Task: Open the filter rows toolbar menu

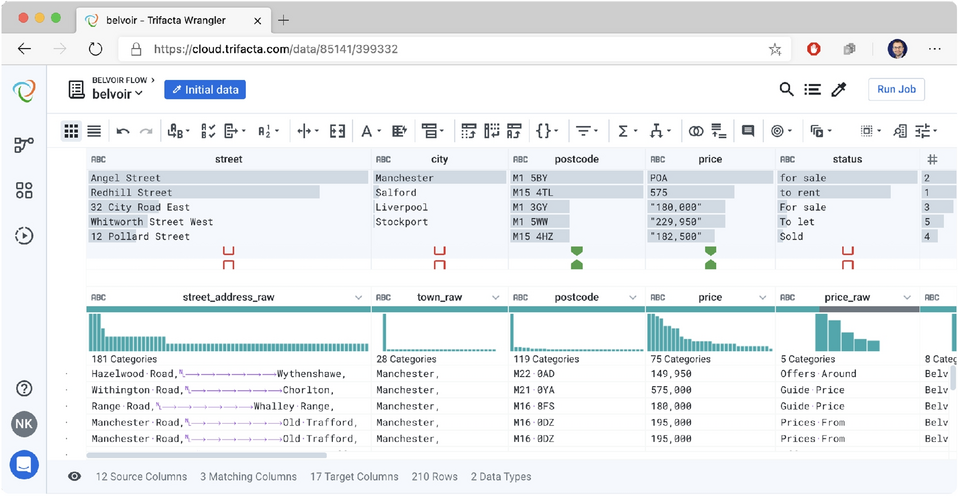Action: 586,131
